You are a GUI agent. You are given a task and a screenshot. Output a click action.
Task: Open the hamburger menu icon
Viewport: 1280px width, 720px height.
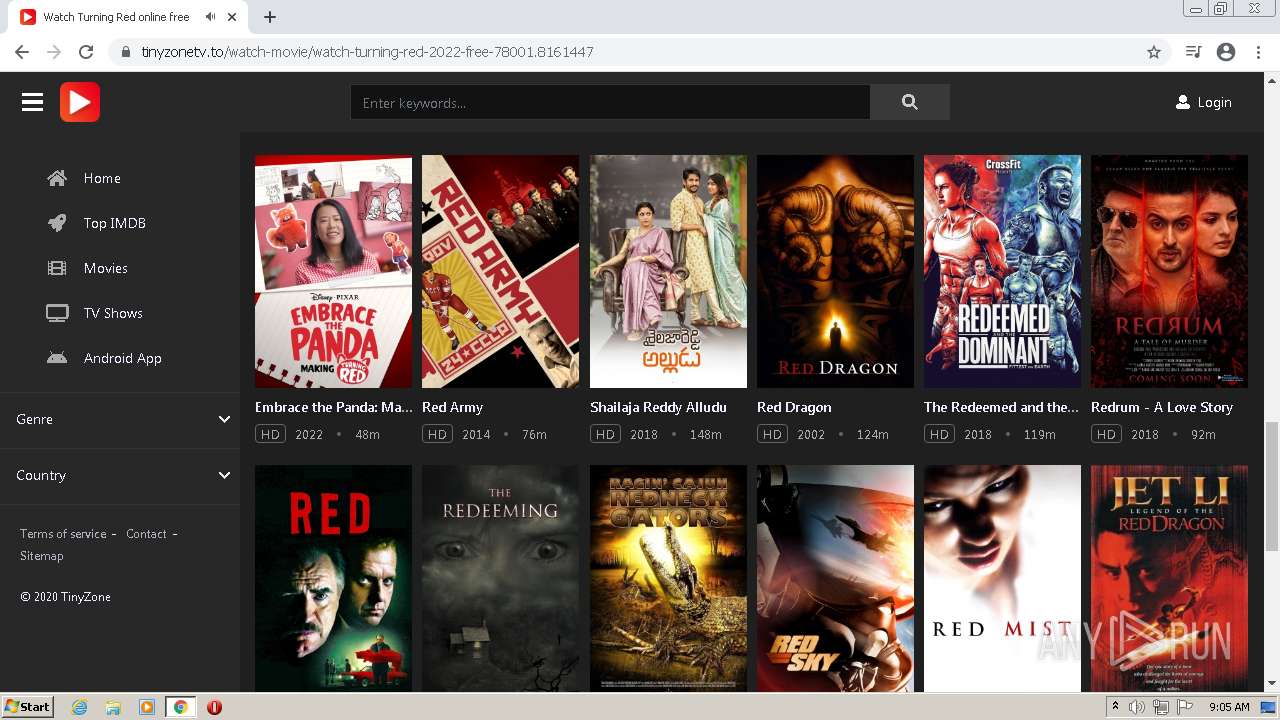point(32,102)
